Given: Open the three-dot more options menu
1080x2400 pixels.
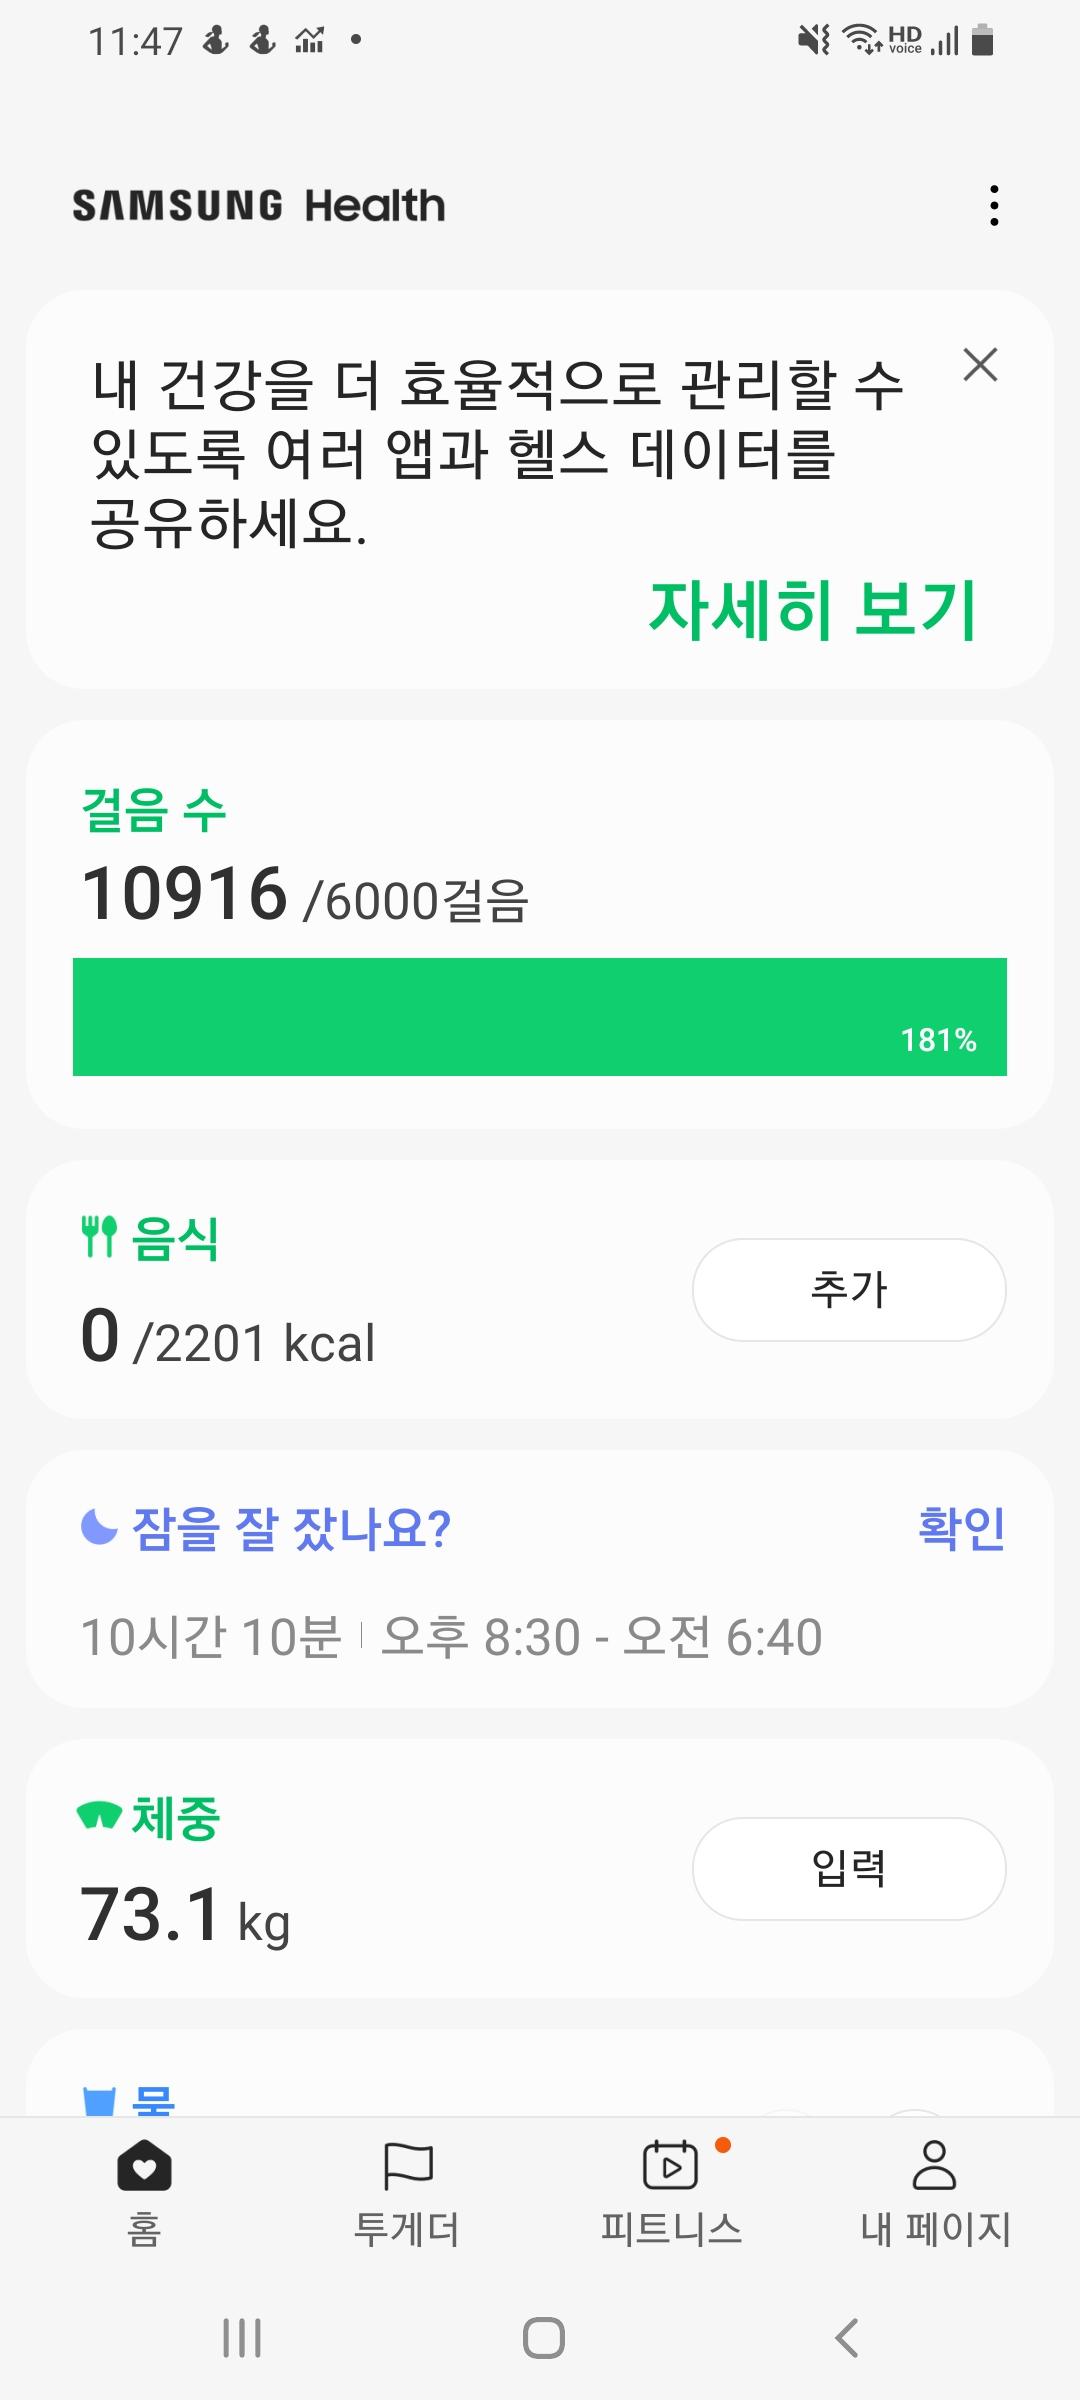Looking at the screenshot, I should (993, 206).
